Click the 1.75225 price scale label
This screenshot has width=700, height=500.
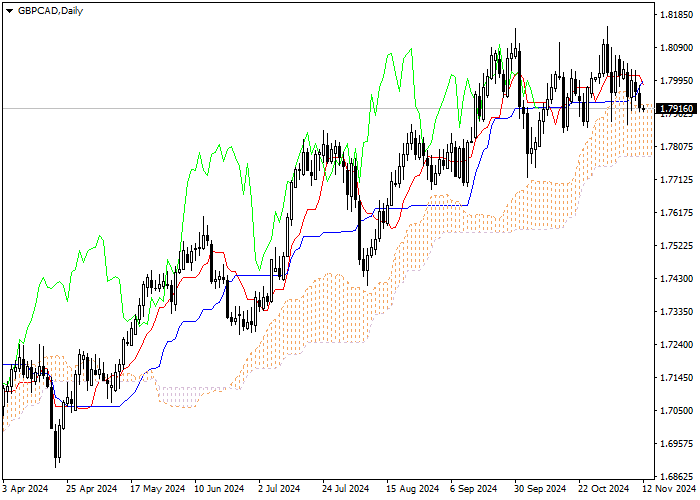(x=676, y=246)
